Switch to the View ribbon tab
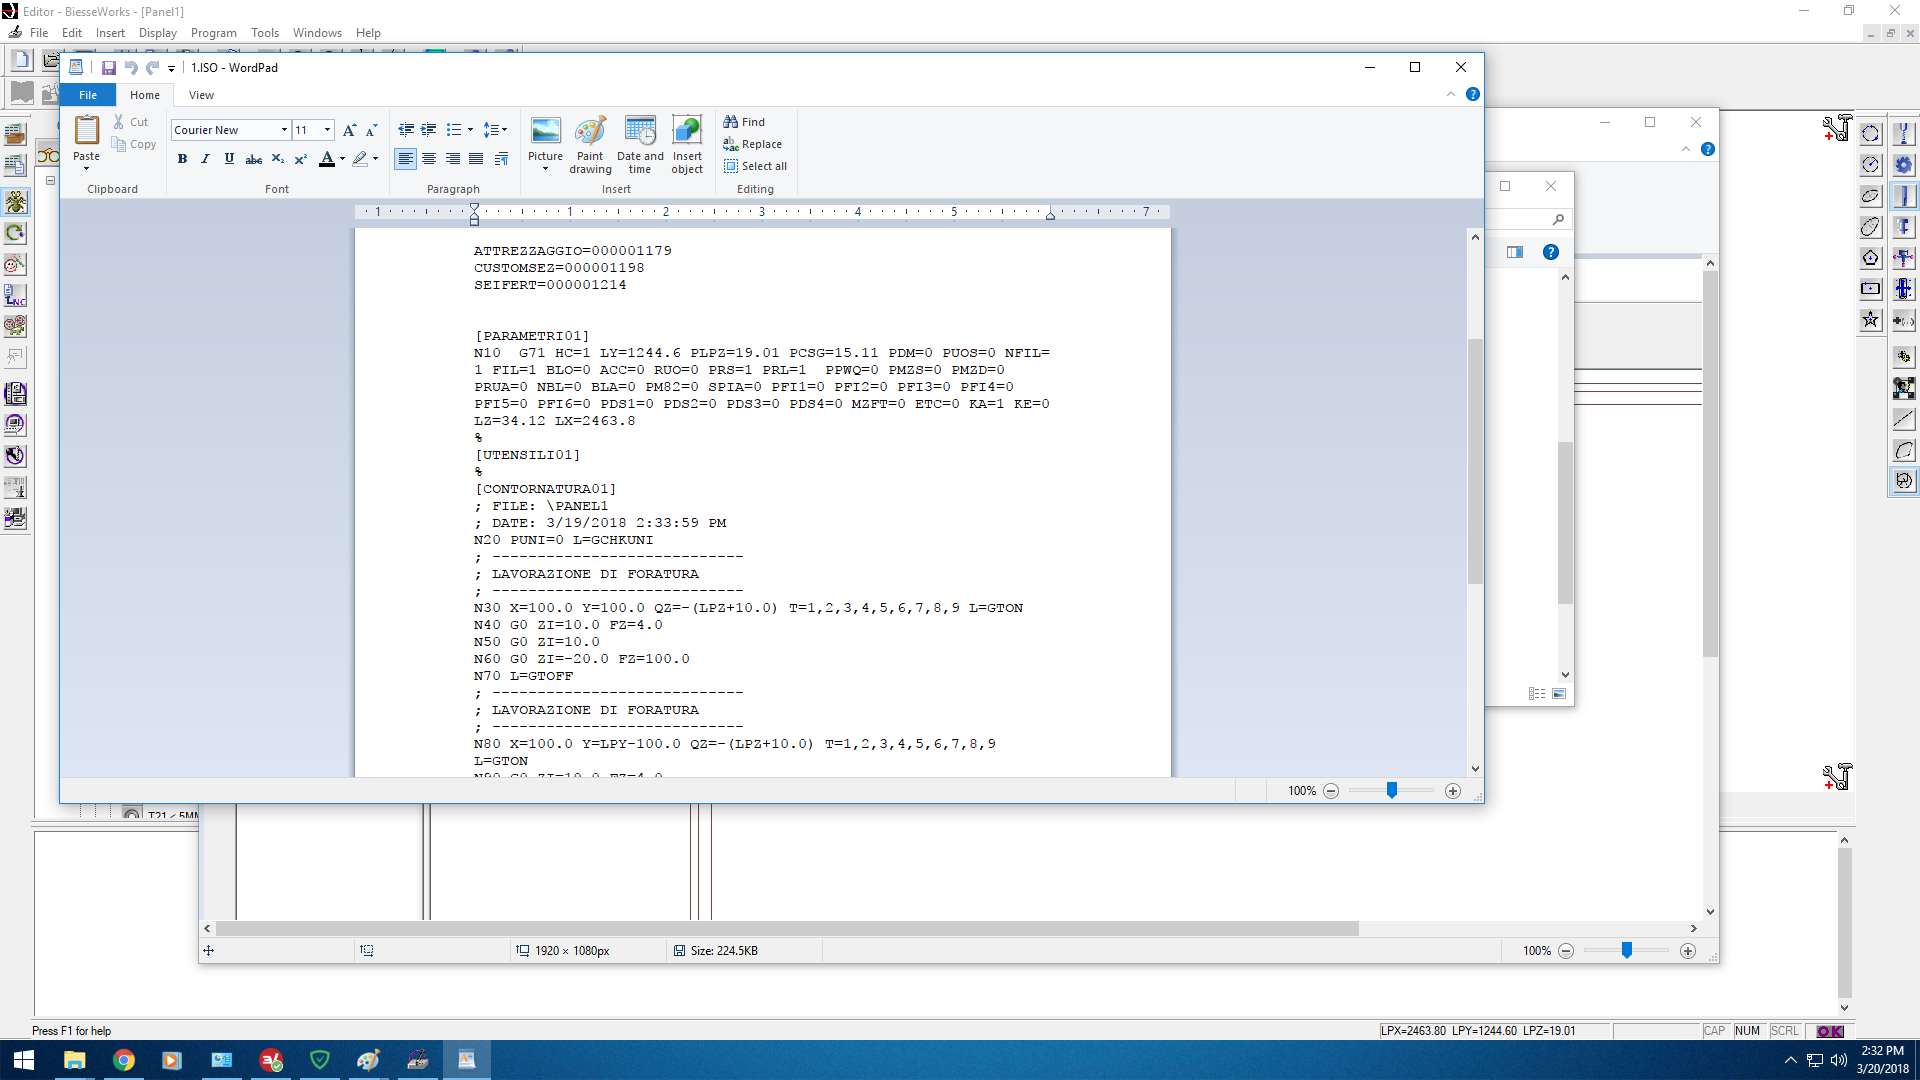1920x1080 pixels. tap(201, 95)
